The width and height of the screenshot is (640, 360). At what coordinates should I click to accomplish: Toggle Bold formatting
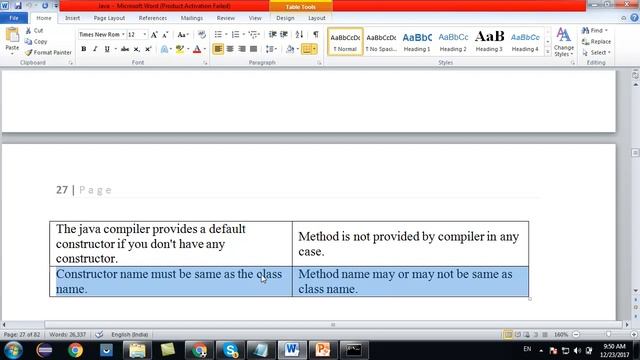[84, 49]
